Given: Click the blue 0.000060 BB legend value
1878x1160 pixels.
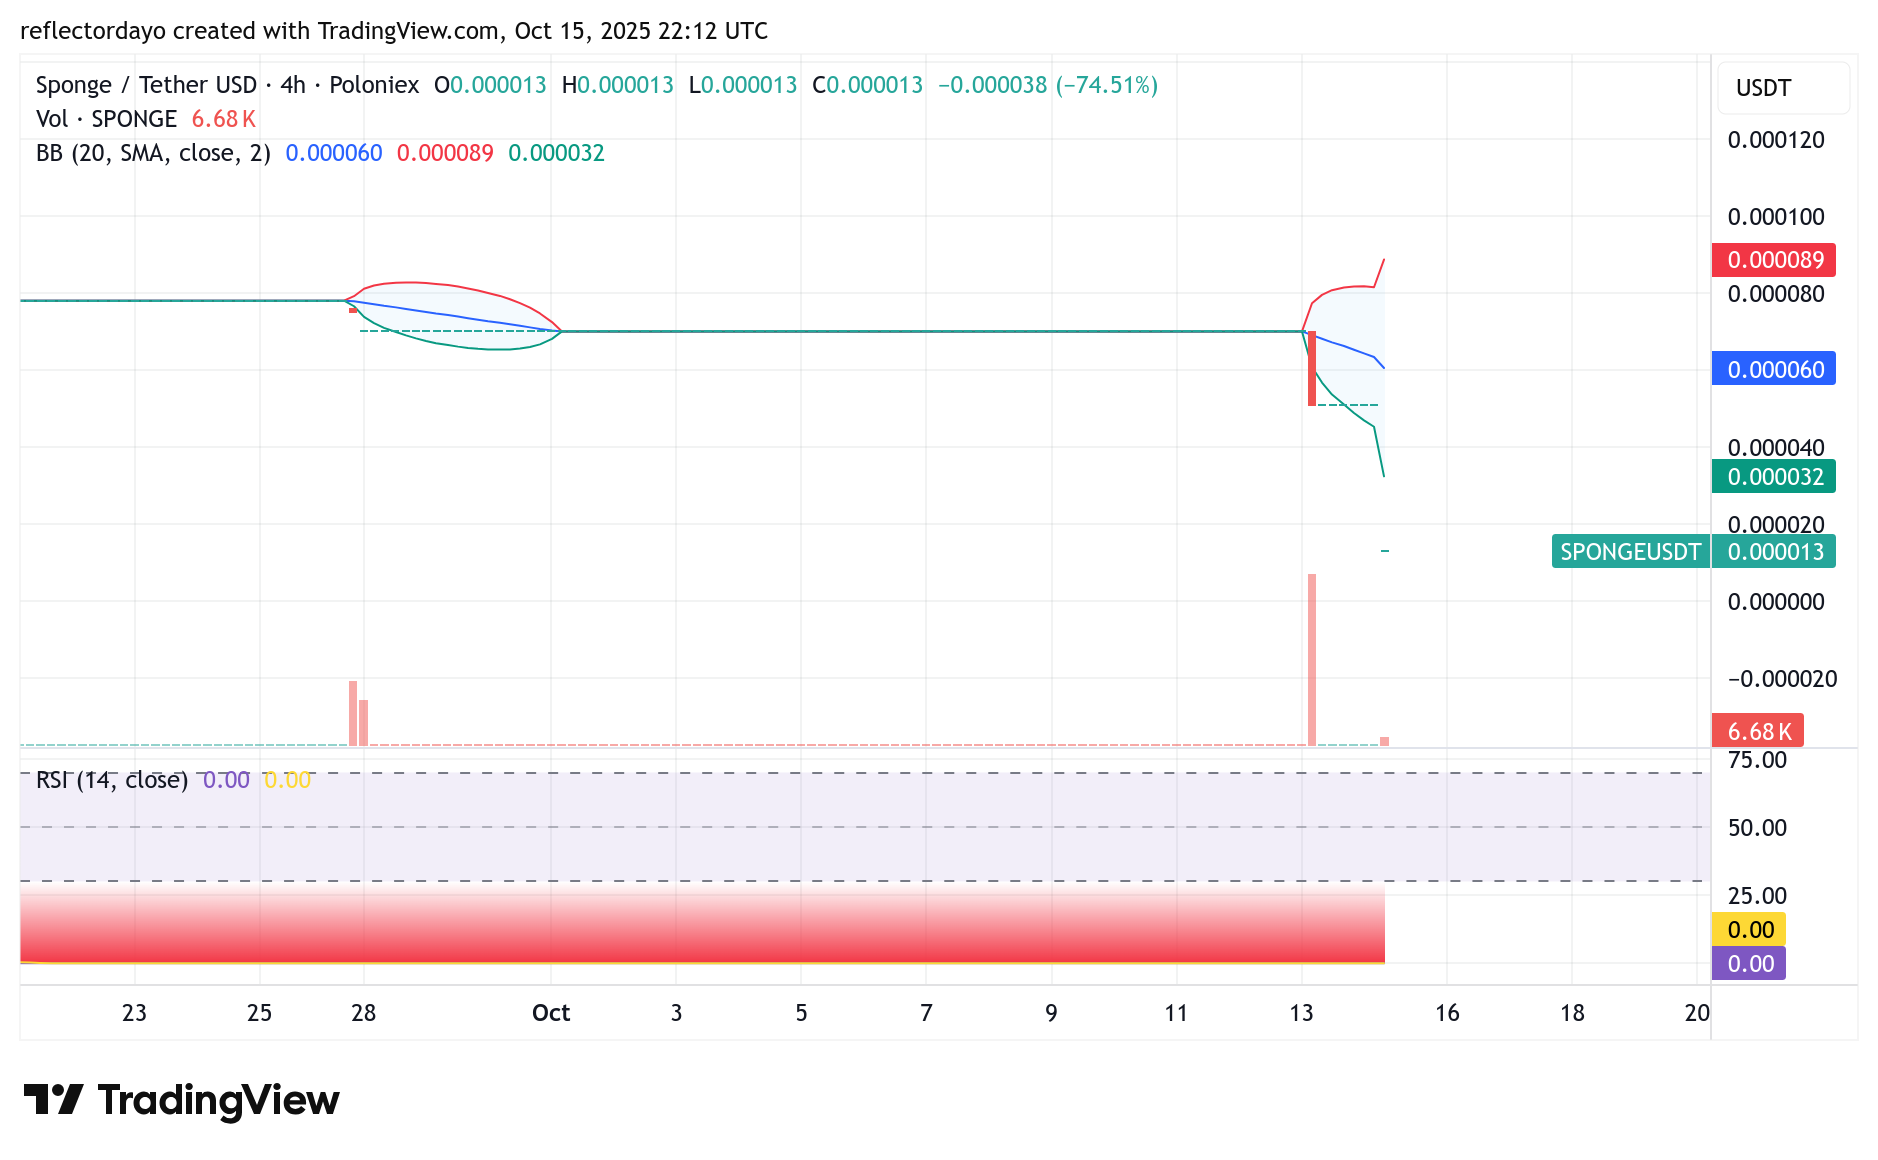Looking at the screenshot, I should pyautogui.click(x=334, y=153).
